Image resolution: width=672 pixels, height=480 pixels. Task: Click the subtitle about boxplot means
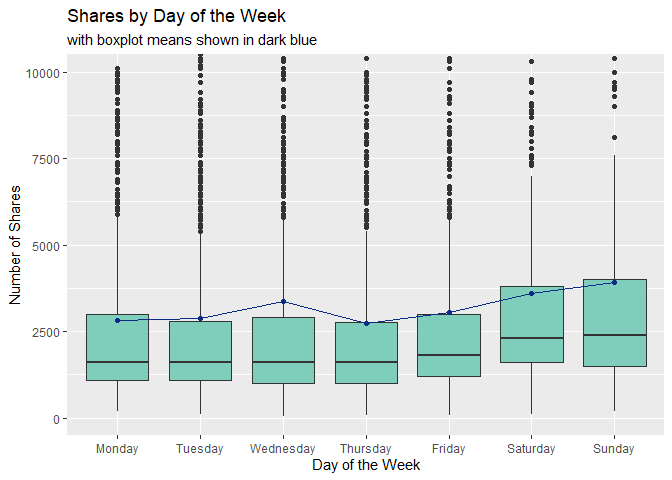point(192,41)
